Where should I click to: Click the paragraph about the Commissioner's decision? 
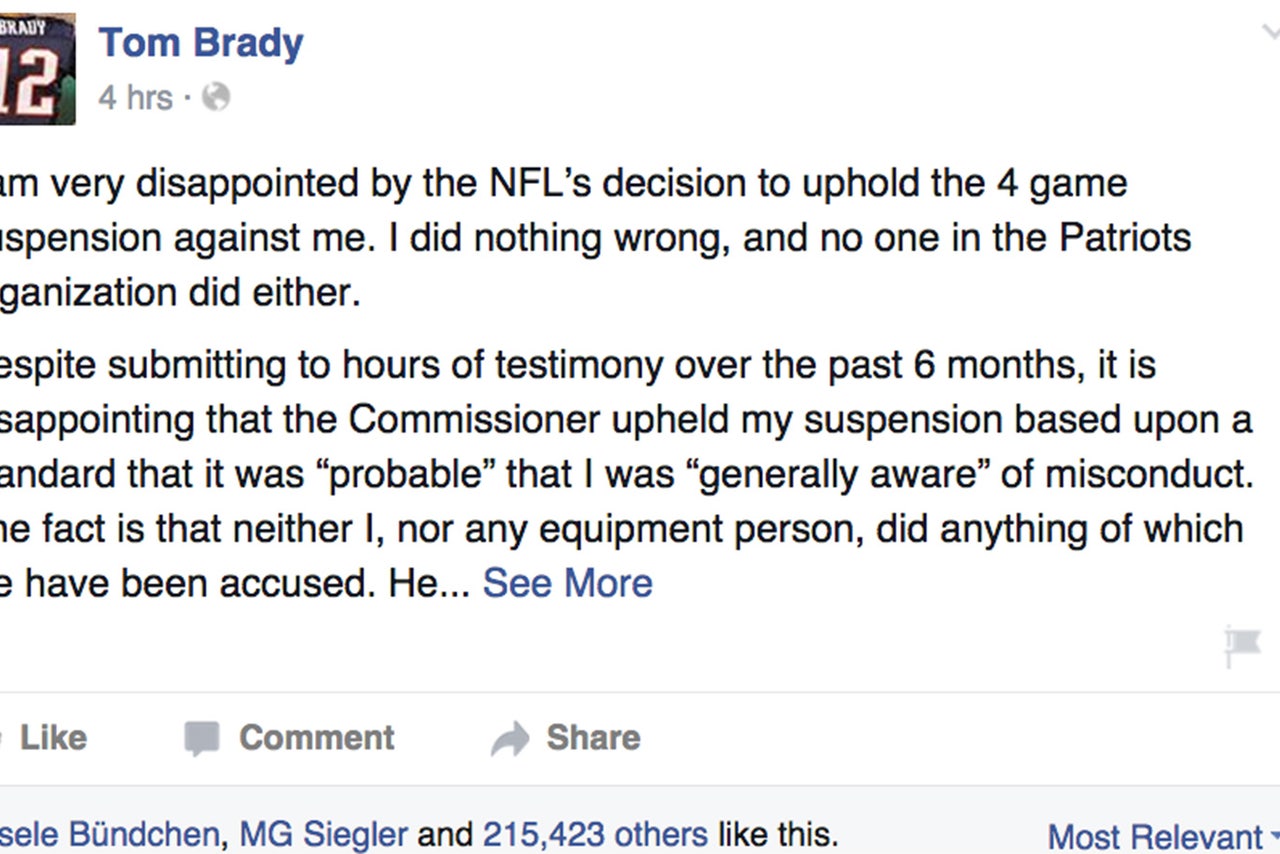(626, 474)
